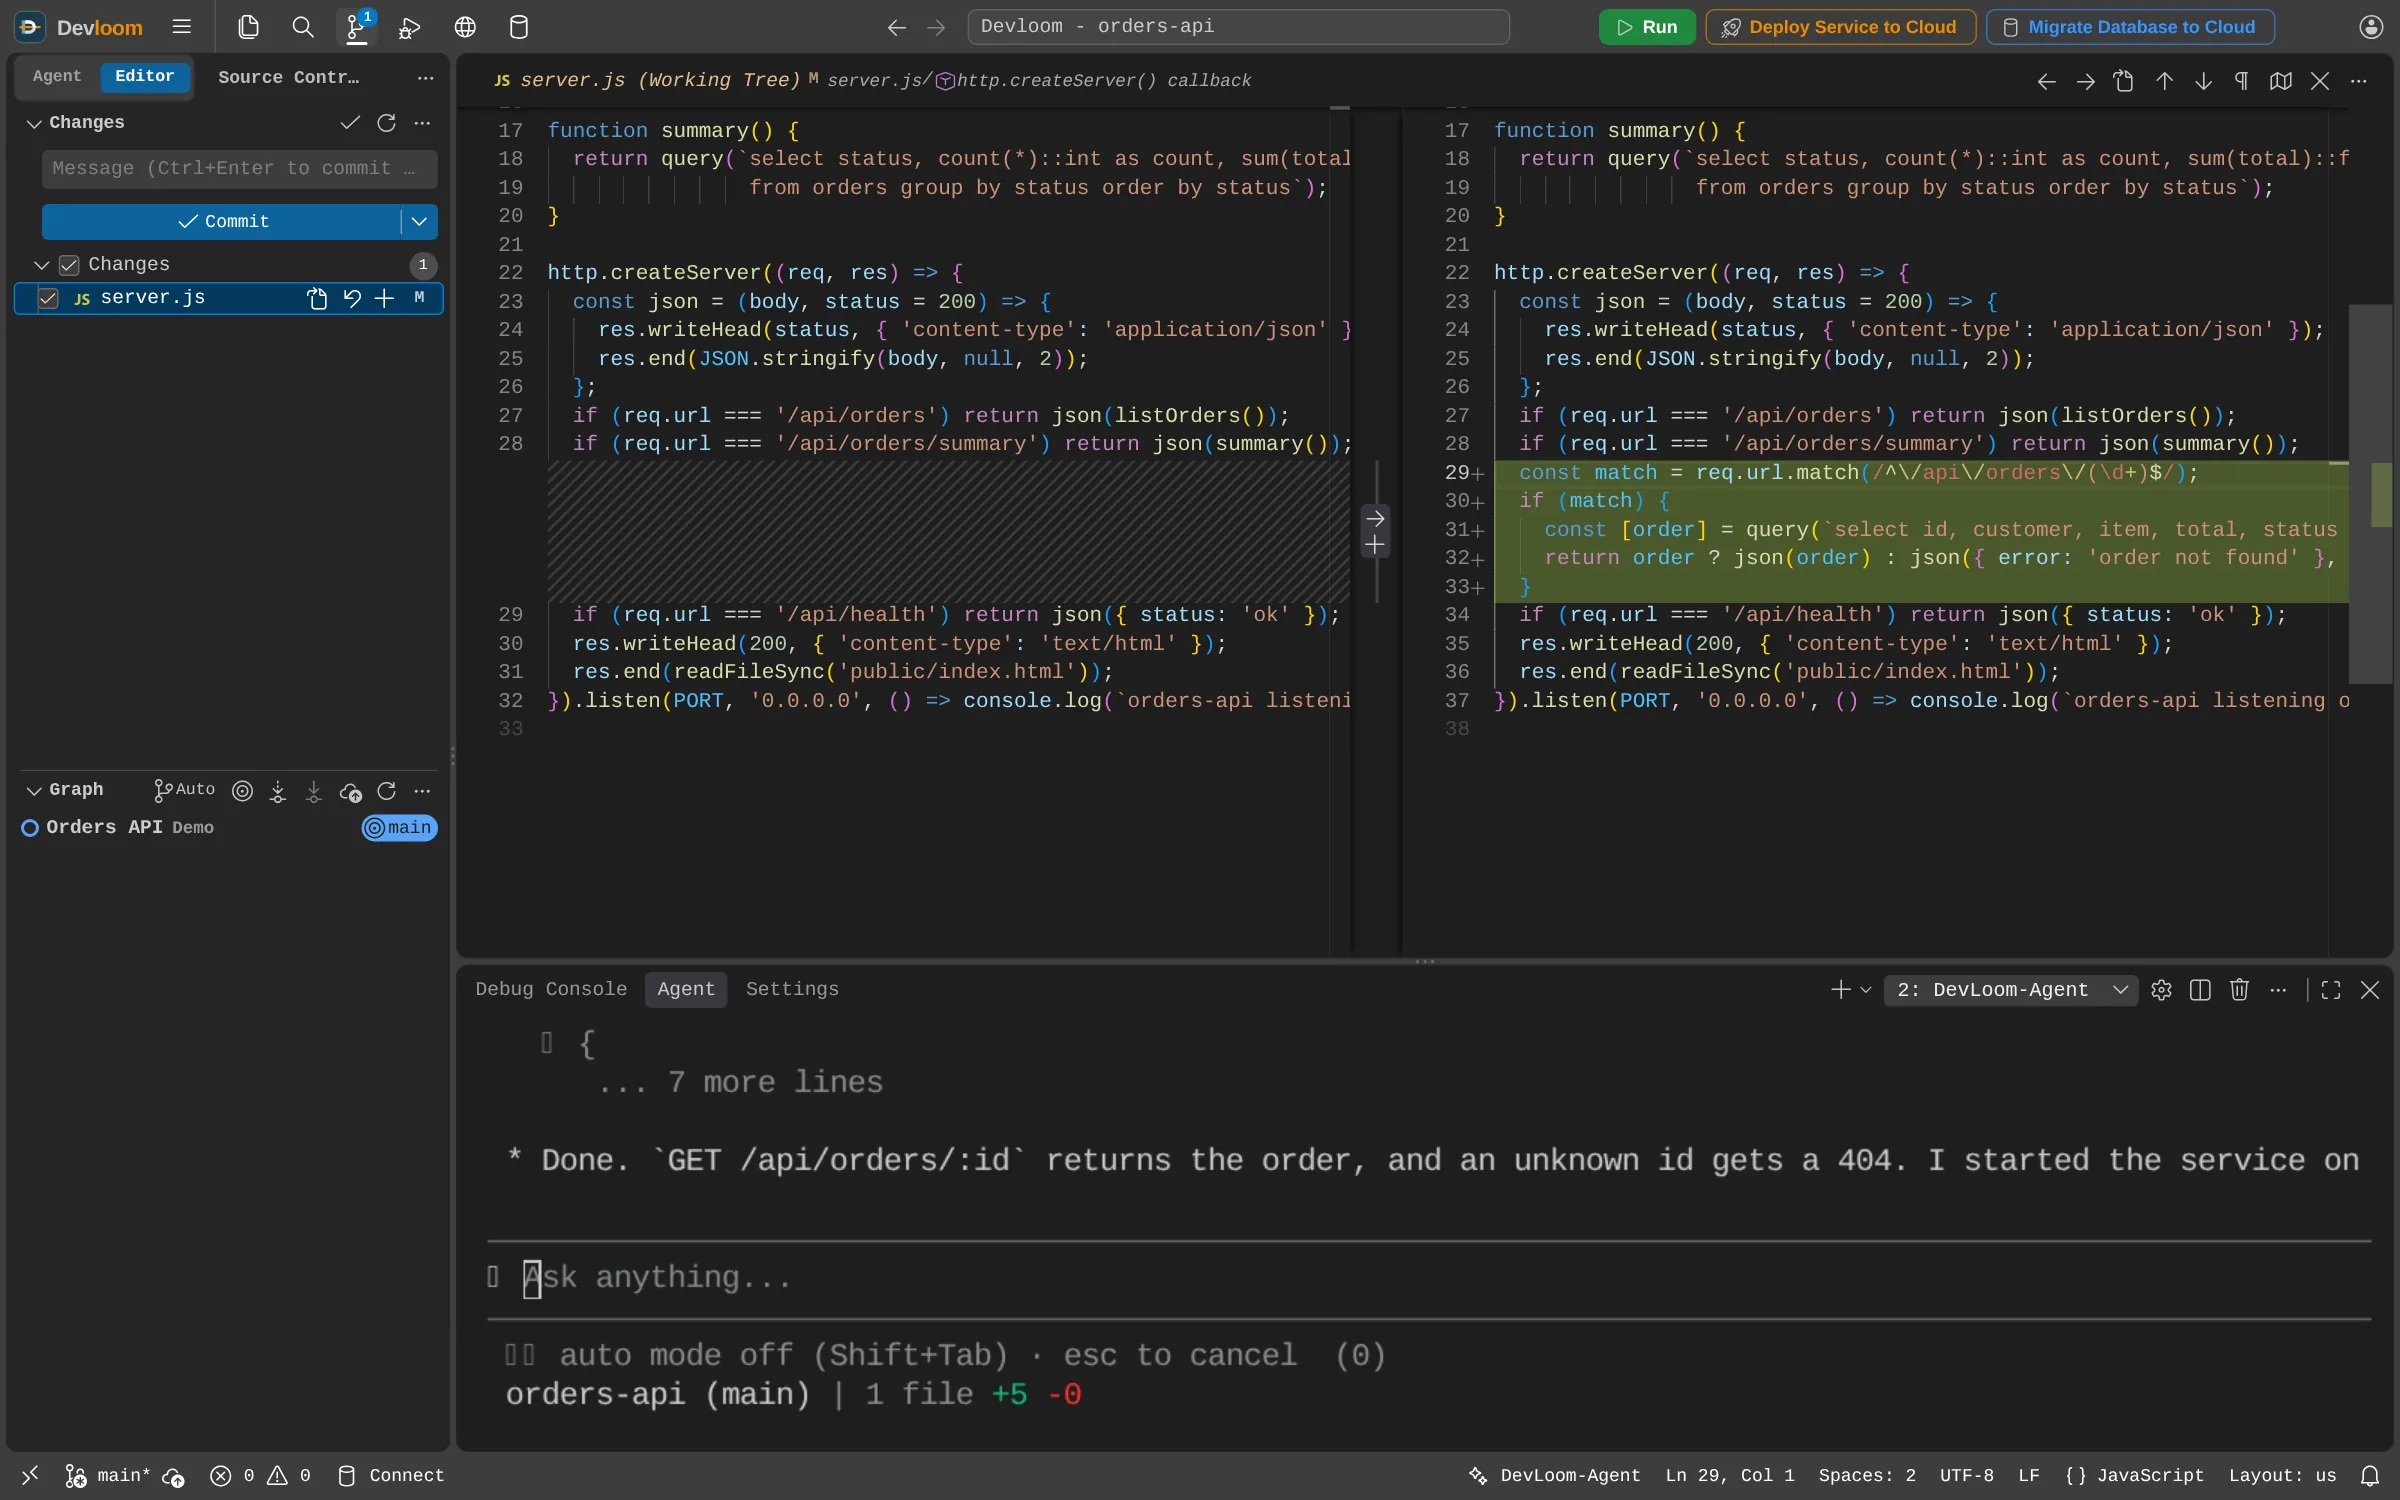2400x1500 pixels.
Task: Open Source Control icon with badge
Action: [357, 27]
